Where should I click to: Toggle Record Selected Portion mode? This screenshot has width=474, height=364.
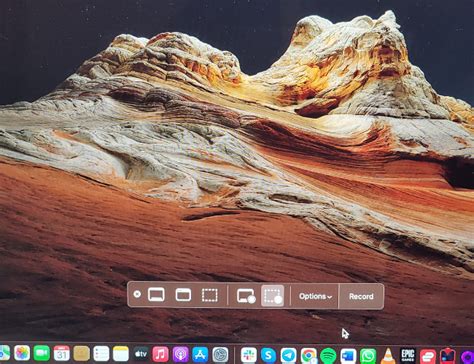(273, 296)
